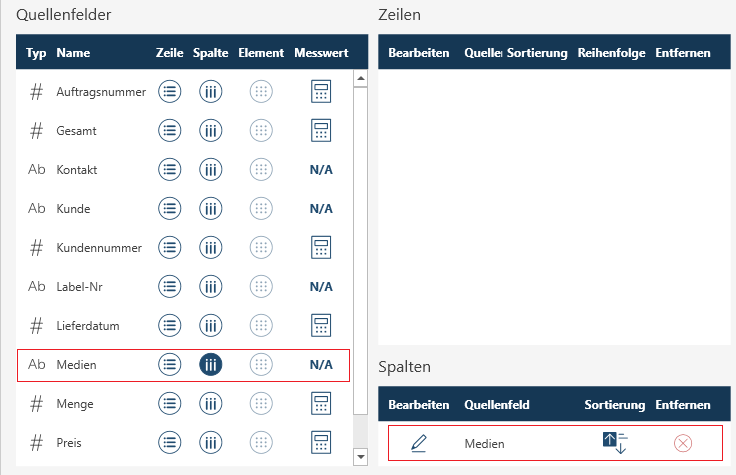Add Menge as a measure value
736x475 pixels.
pos(321,404)
